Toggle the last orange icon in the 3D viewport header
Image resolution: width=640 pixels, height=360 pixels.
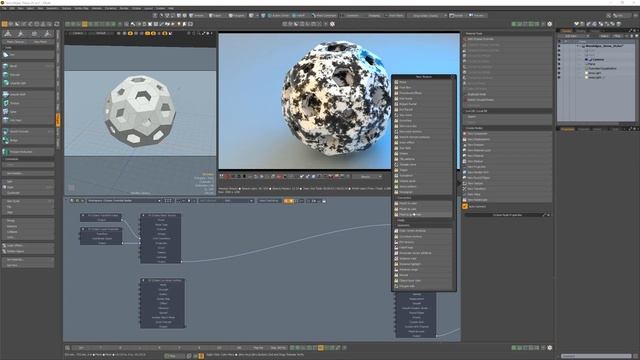[164, 33]
